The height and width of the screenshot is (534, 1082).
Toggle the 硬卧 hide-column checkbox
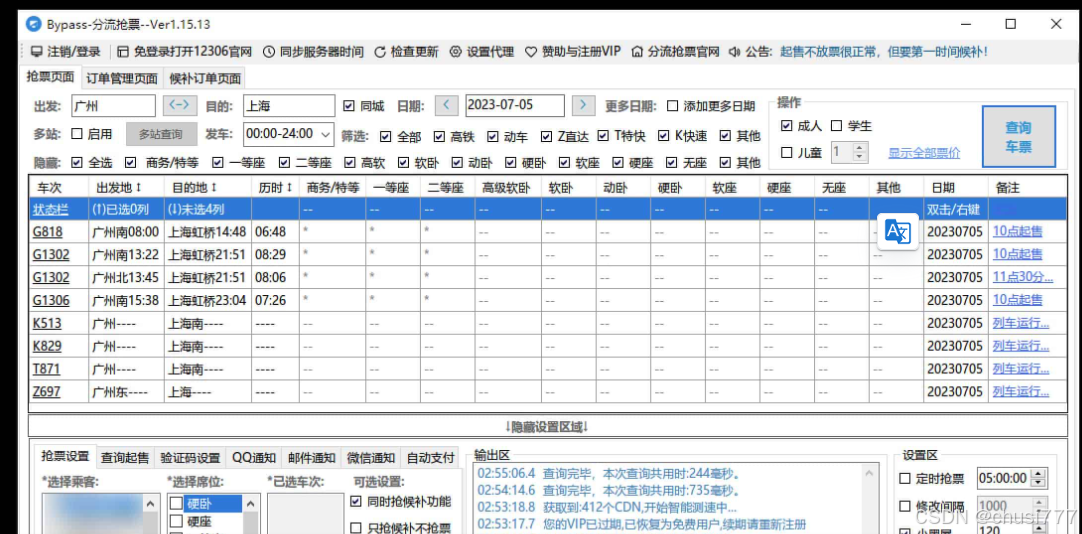click(511, 163)
